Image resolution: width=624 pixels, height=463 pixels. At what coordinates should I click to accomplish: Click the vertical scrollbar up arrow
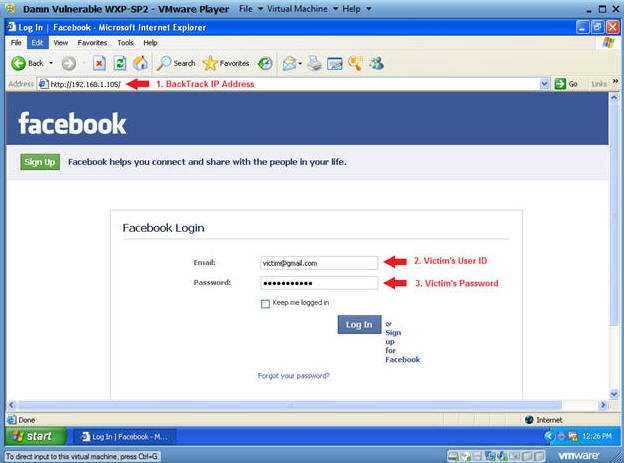pos(614,97)
